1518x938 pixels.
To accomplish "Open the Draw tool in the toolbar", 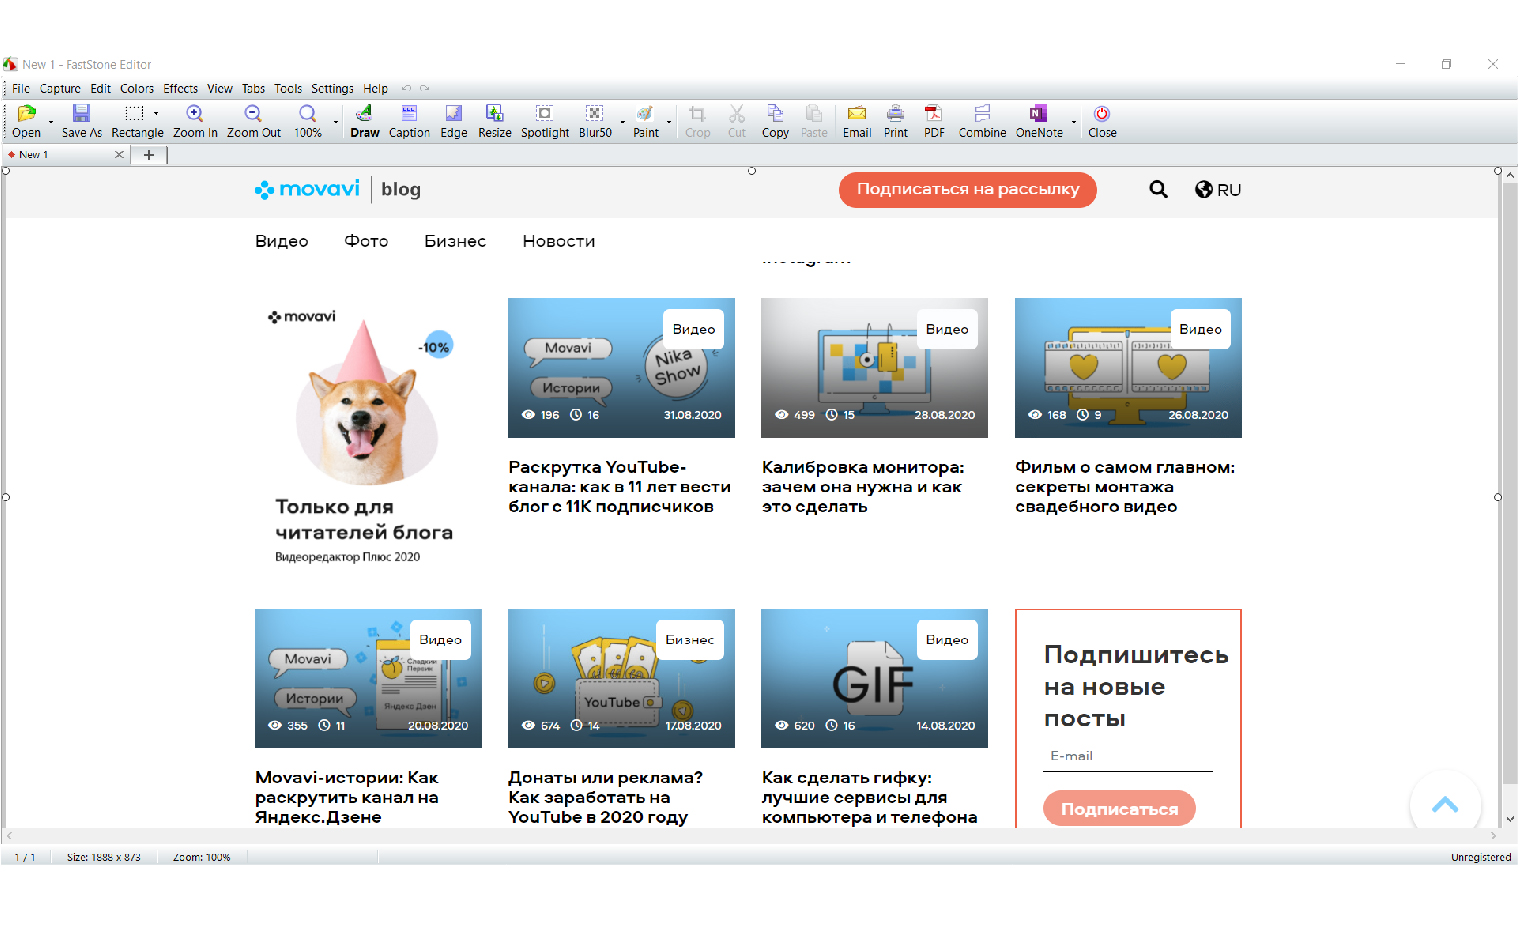I will point(364,120).
